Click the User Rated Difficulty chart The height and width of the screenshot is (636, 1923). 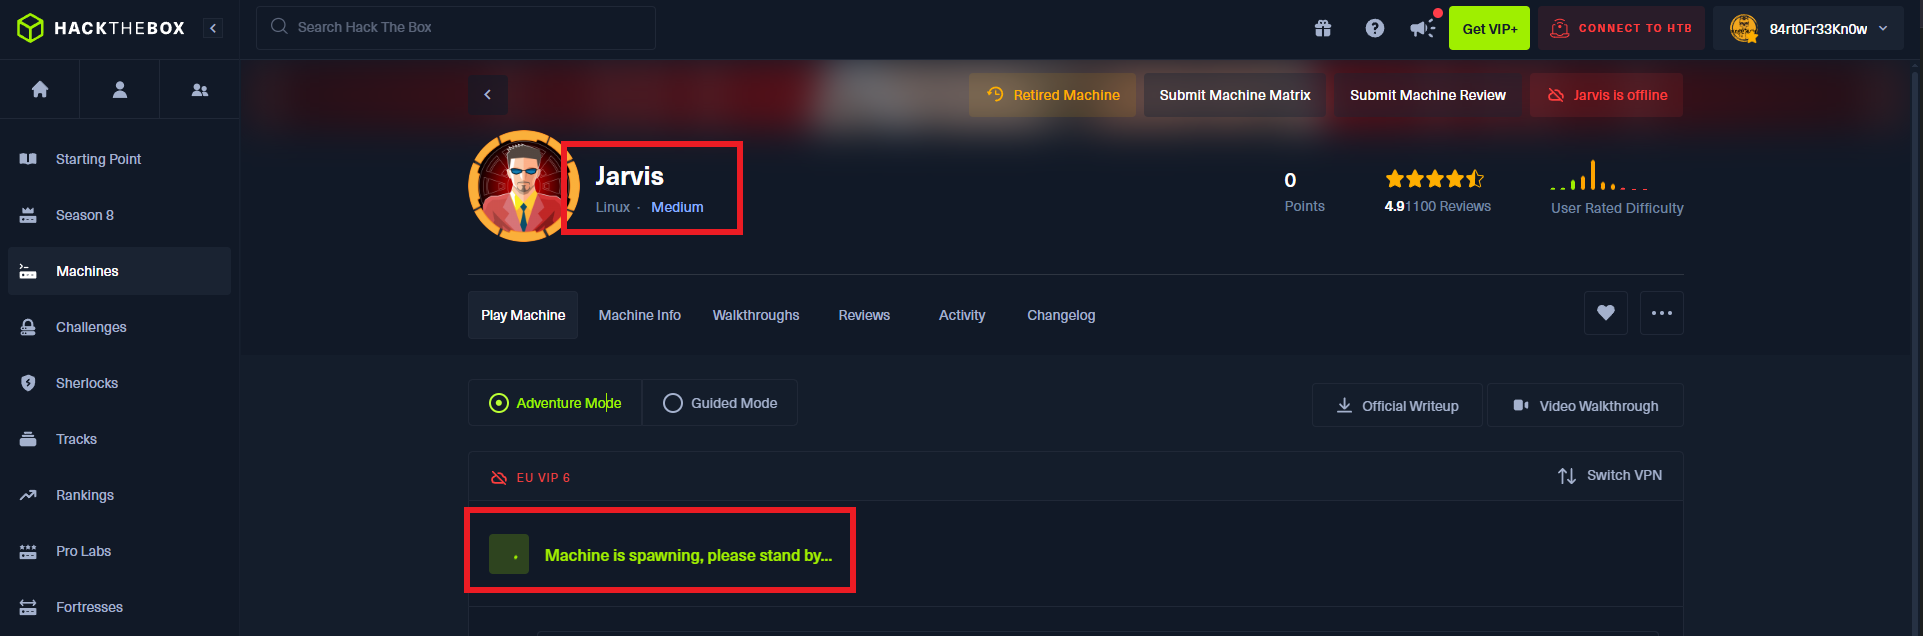[x=1599, y=175]
